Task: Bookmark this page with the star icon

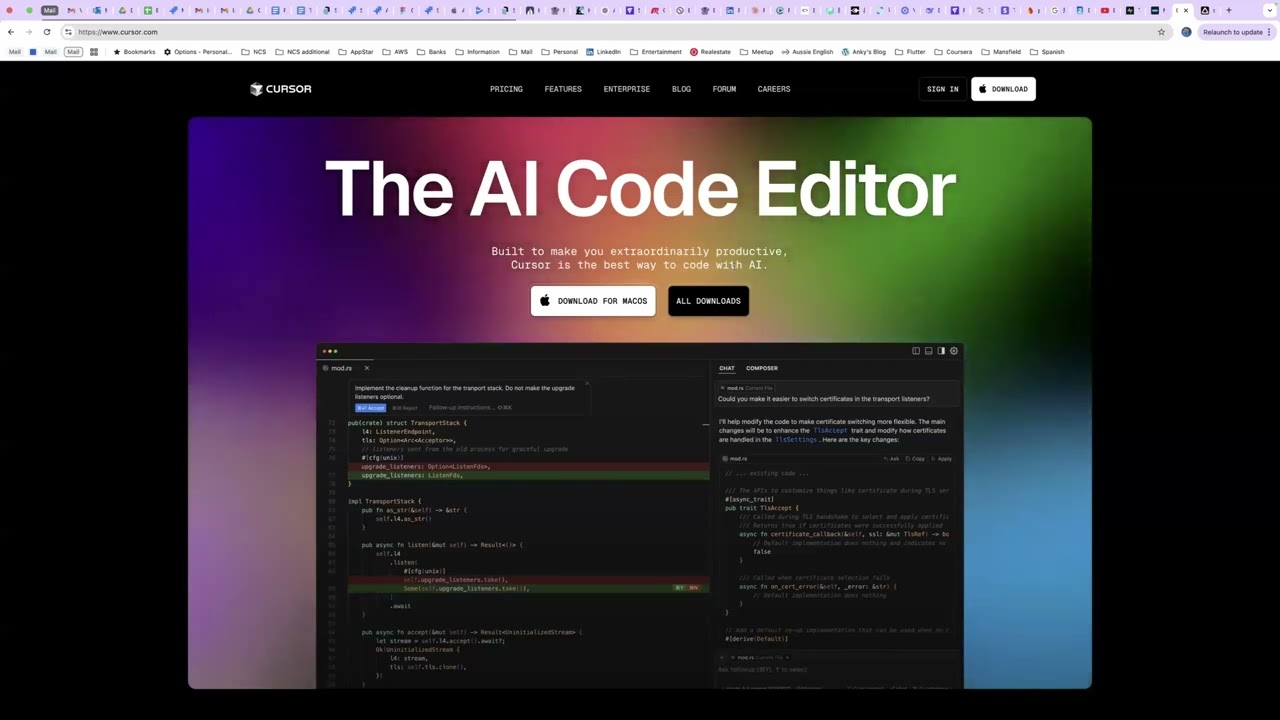Action: point(1161,32)
